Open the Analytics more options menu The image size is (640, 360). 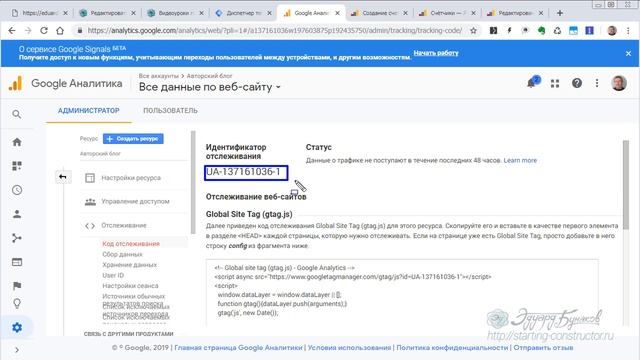pyautogui.click(x=597, y=83)
